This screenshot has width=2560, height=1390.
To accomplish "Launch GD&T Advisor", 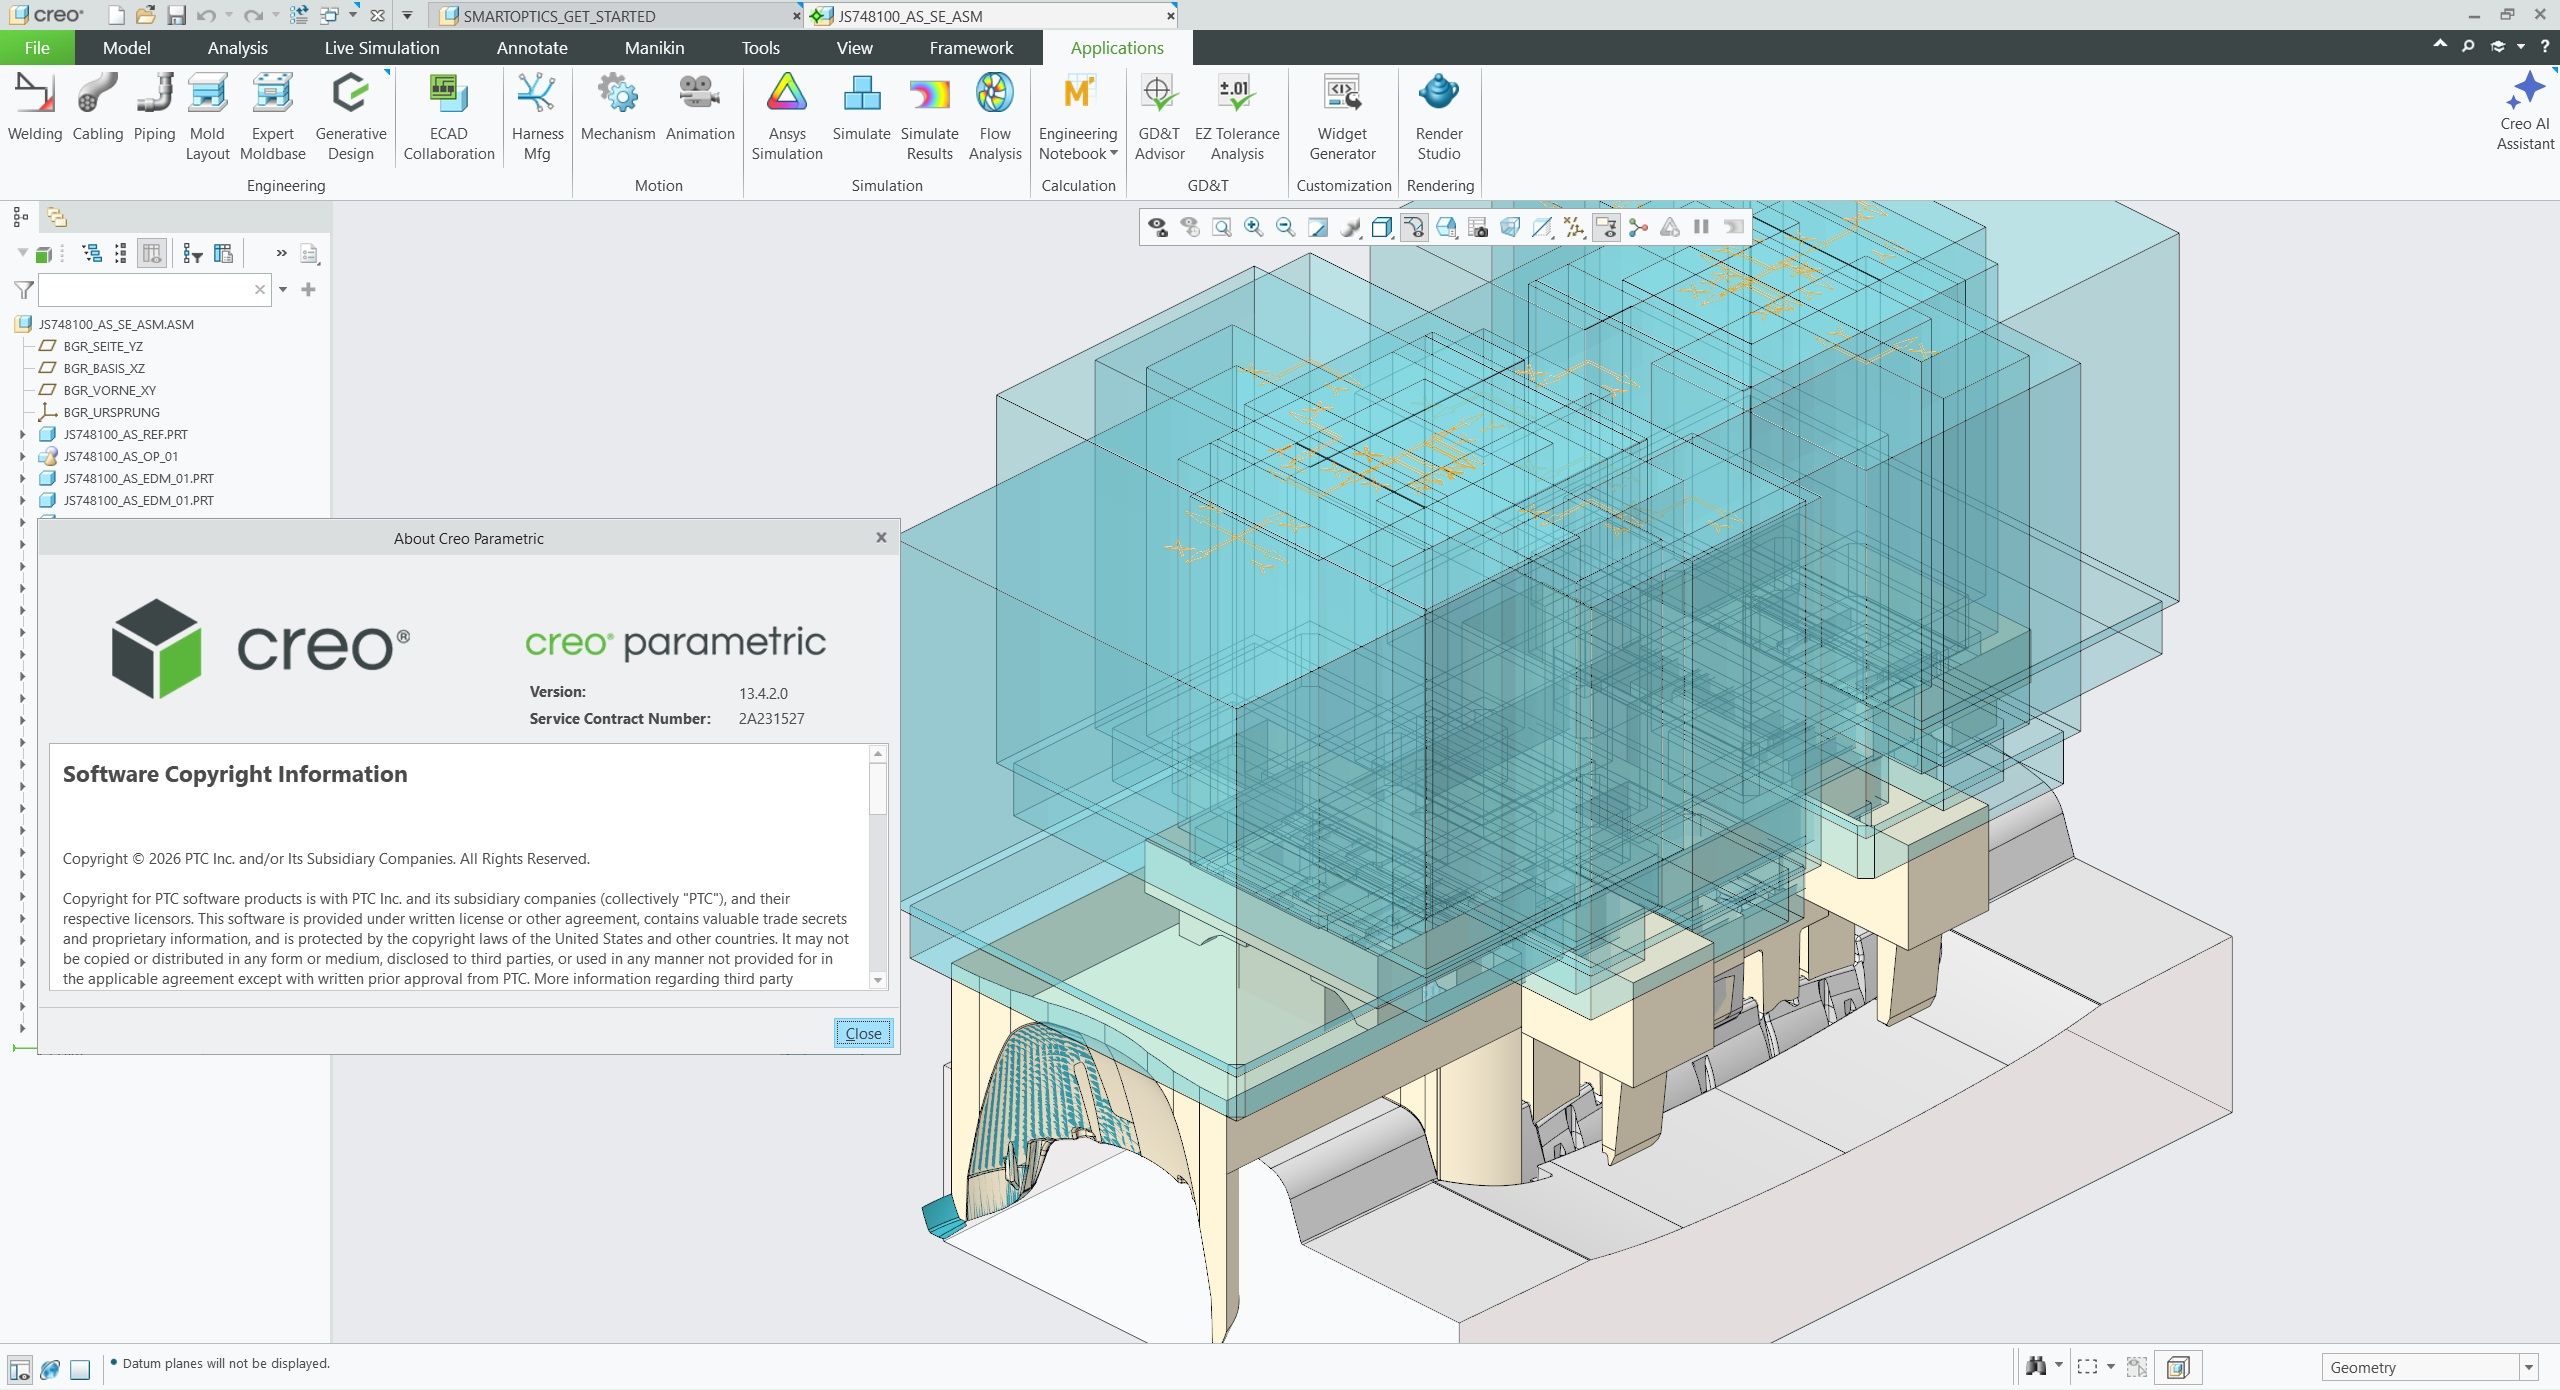I will (x=1159, y=117).
